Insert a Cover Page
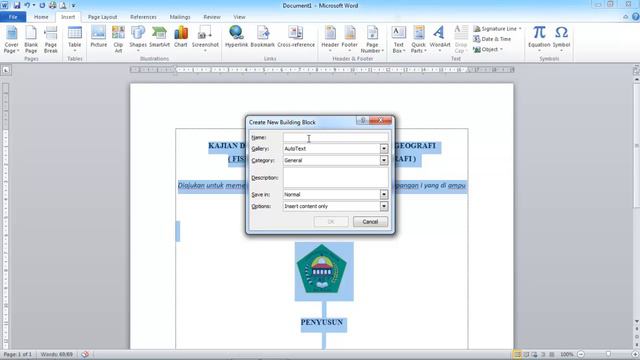Viewport: 640px width, 360px height. pyautogui.click(x=11, y=39)
